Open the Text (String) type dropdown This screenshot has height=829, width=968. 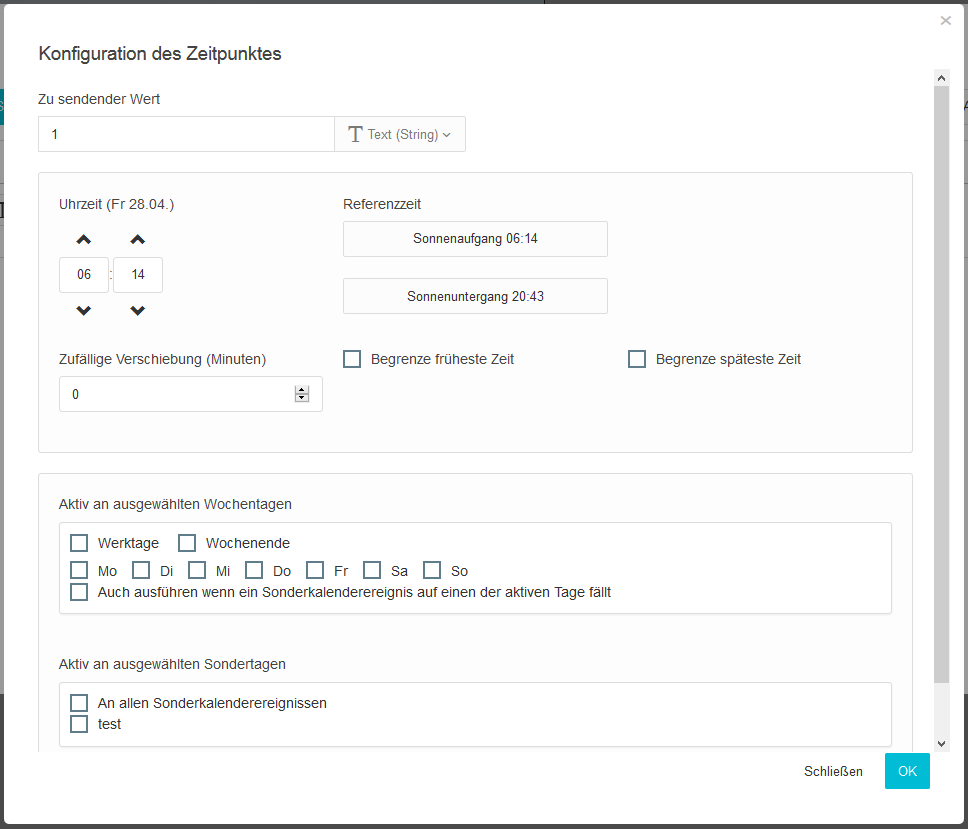[400, 134]
